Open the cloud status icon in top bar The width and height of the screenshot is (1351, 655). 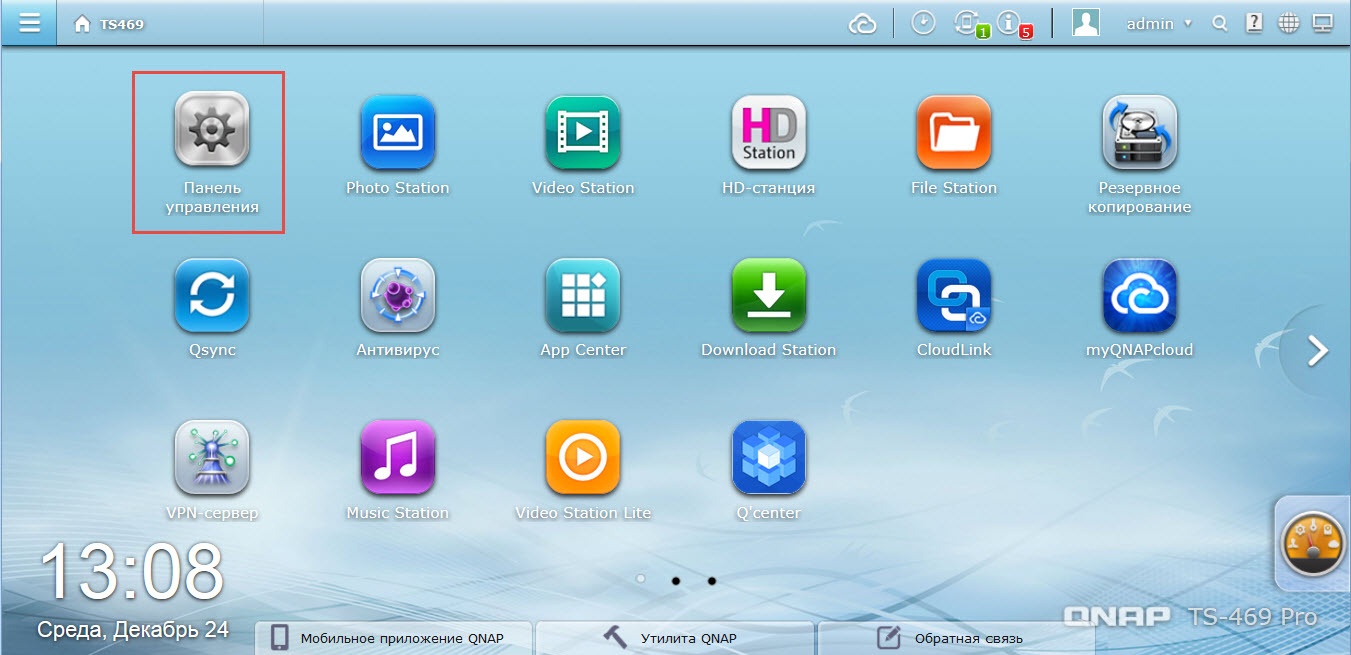(x=862, y=24)
